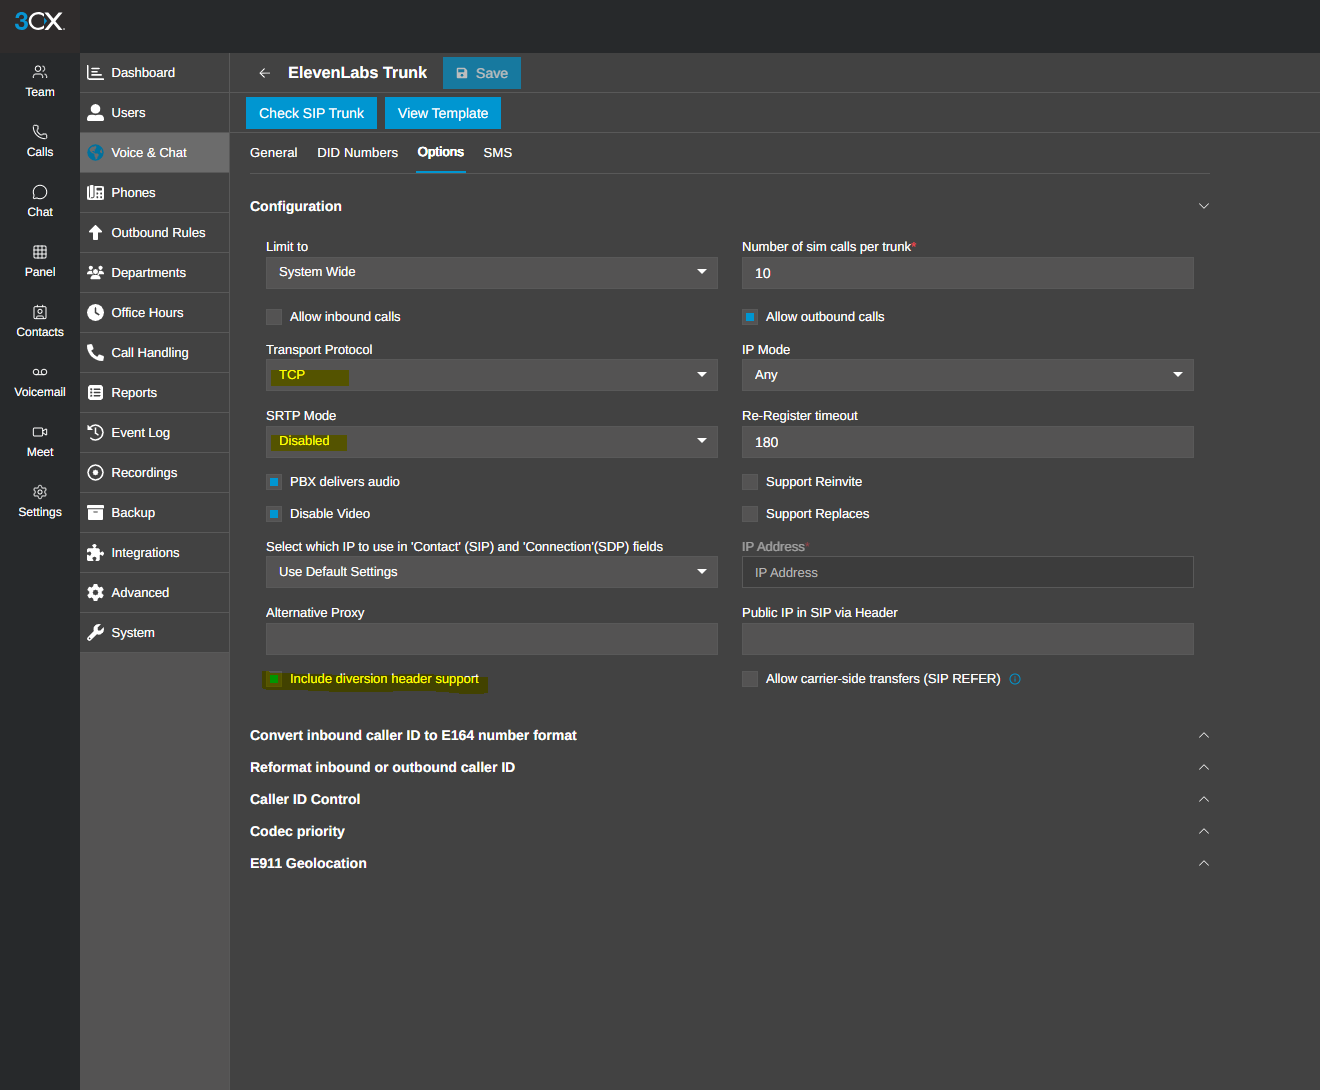
Task: Toggle Include diversion header support checkbox
Action: point(274,679)
